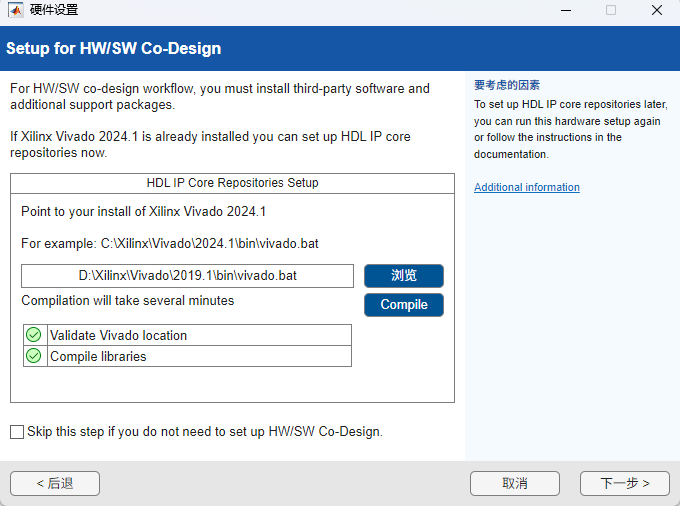
Task: Click the 要考虑的因素 heading
Action: pyautogui.click(x=507, y=85)
